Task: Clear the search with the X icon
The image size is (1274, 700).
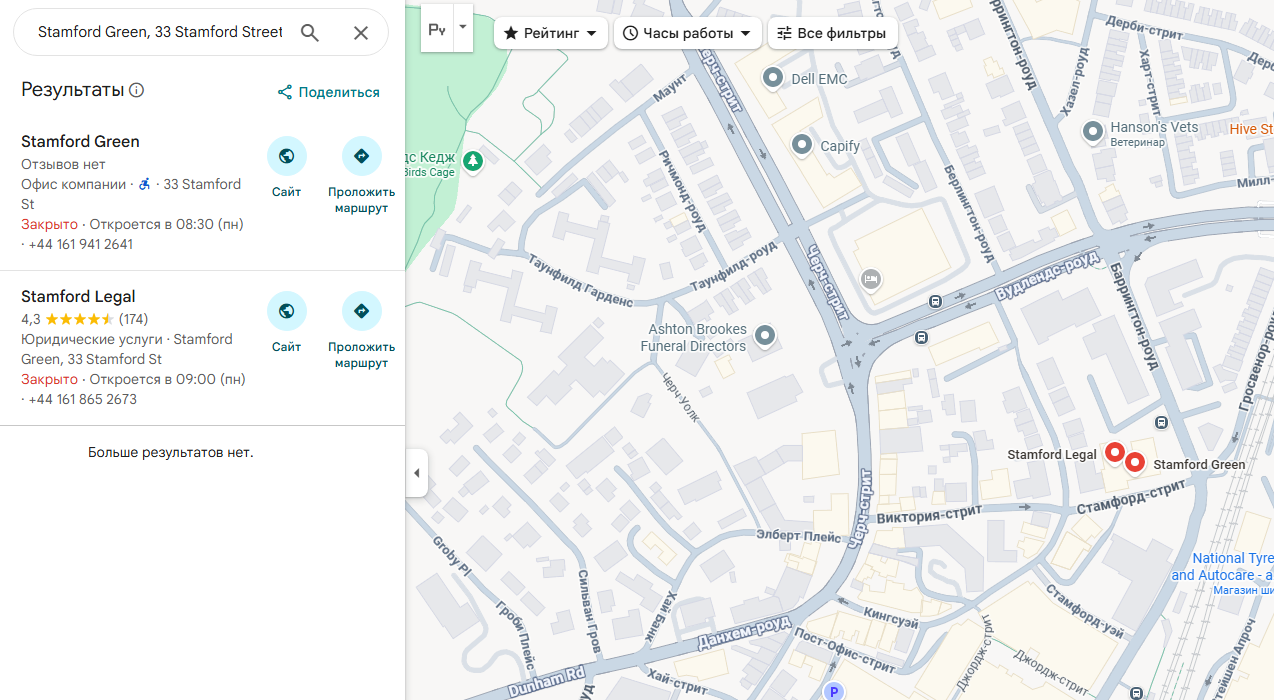Action: click(x=361, y=33)
